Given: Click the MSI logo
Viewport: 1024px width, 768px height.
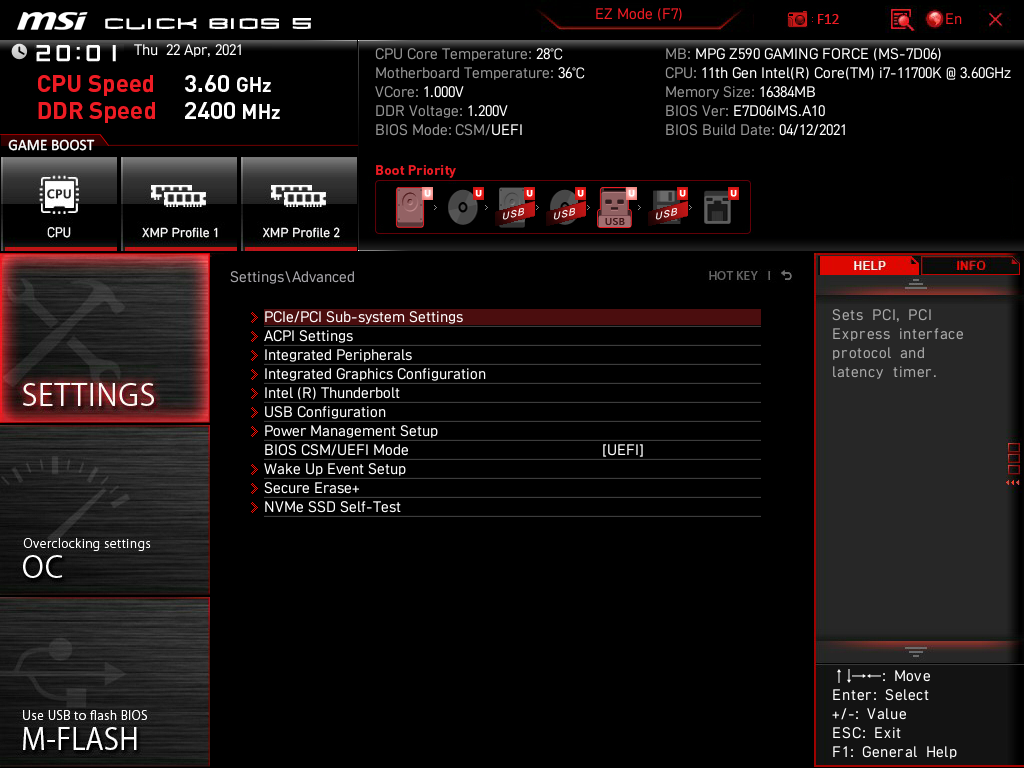Looking at the screenshot, I should coord(52,21).
